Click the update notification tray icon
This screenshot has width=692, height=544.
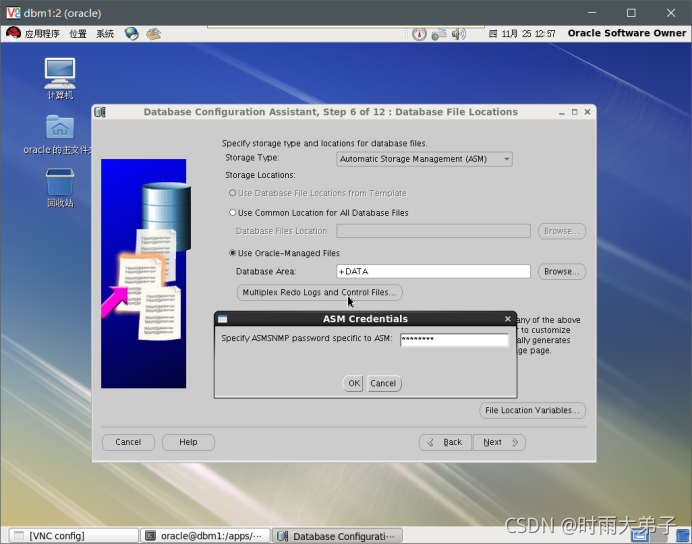coord(419,34)
